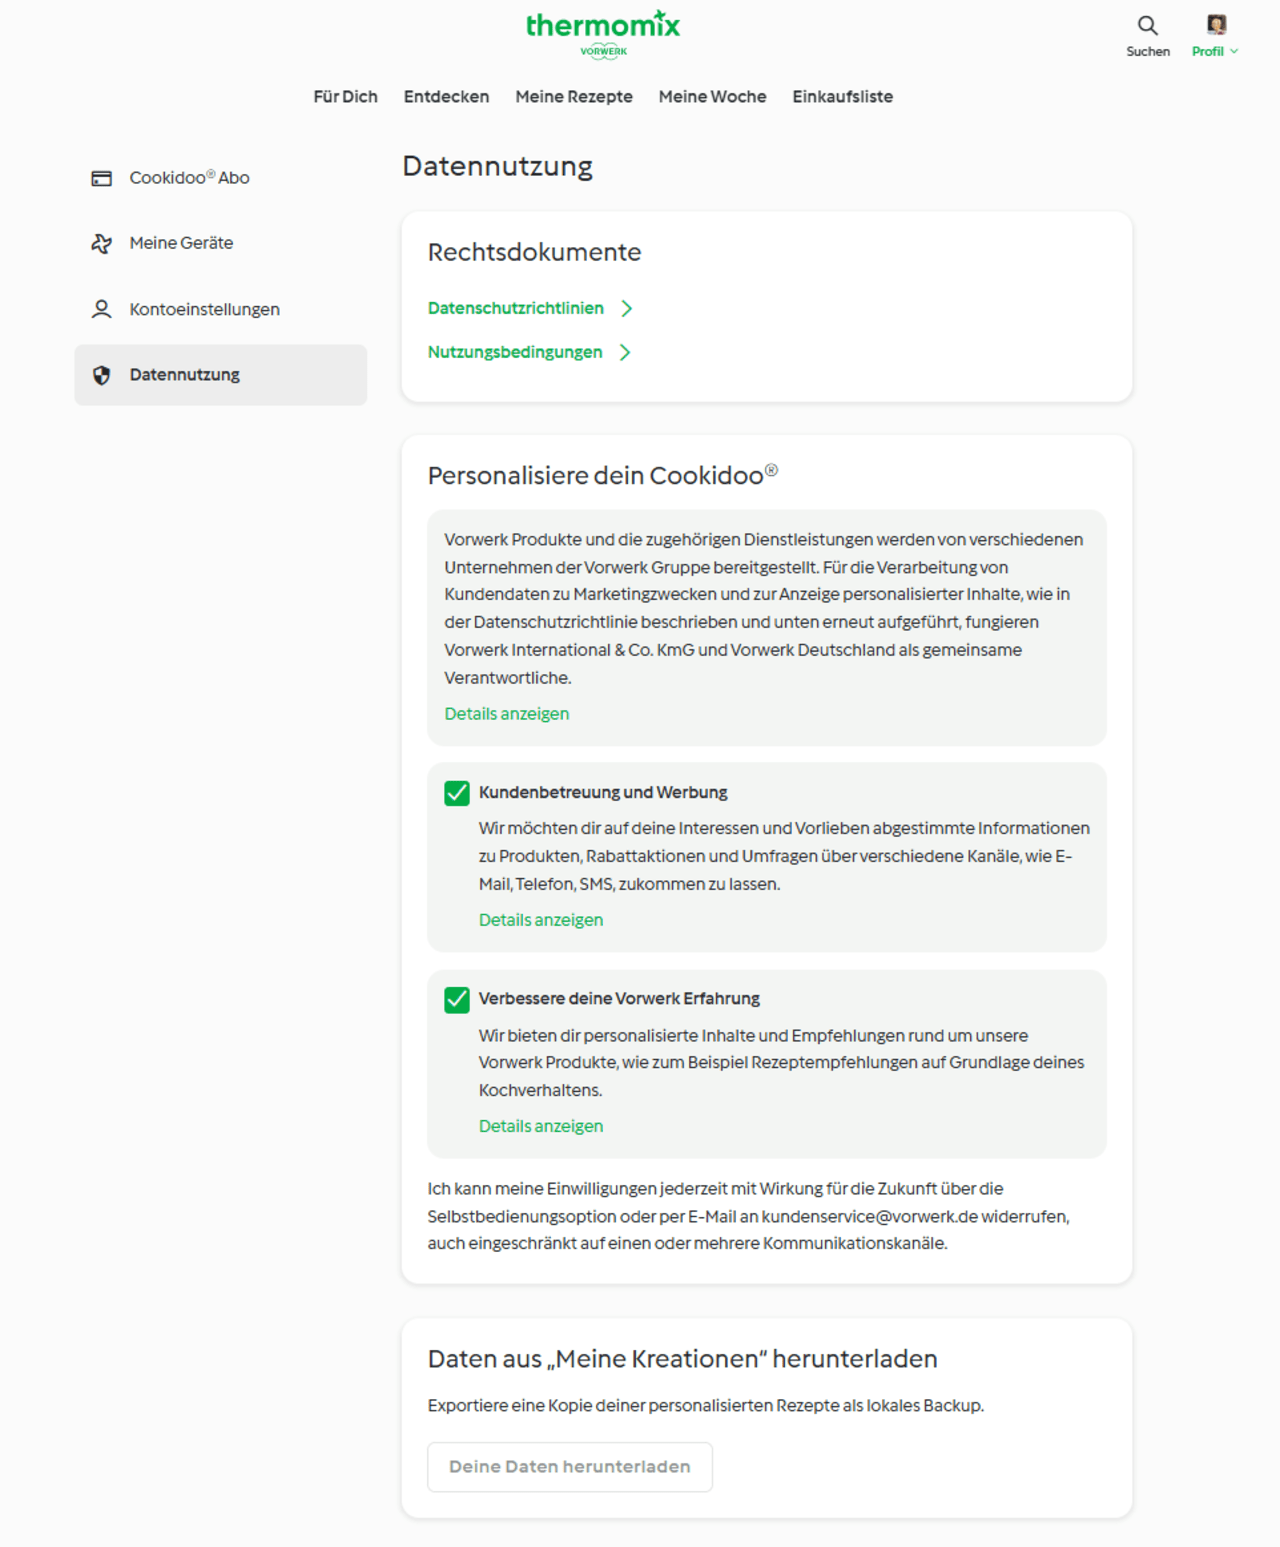The image size is (1280, 1547).
Task: Click chevron next to Nutzungsbedingungen
Action: pyautogui.click(x=625, y=352)
